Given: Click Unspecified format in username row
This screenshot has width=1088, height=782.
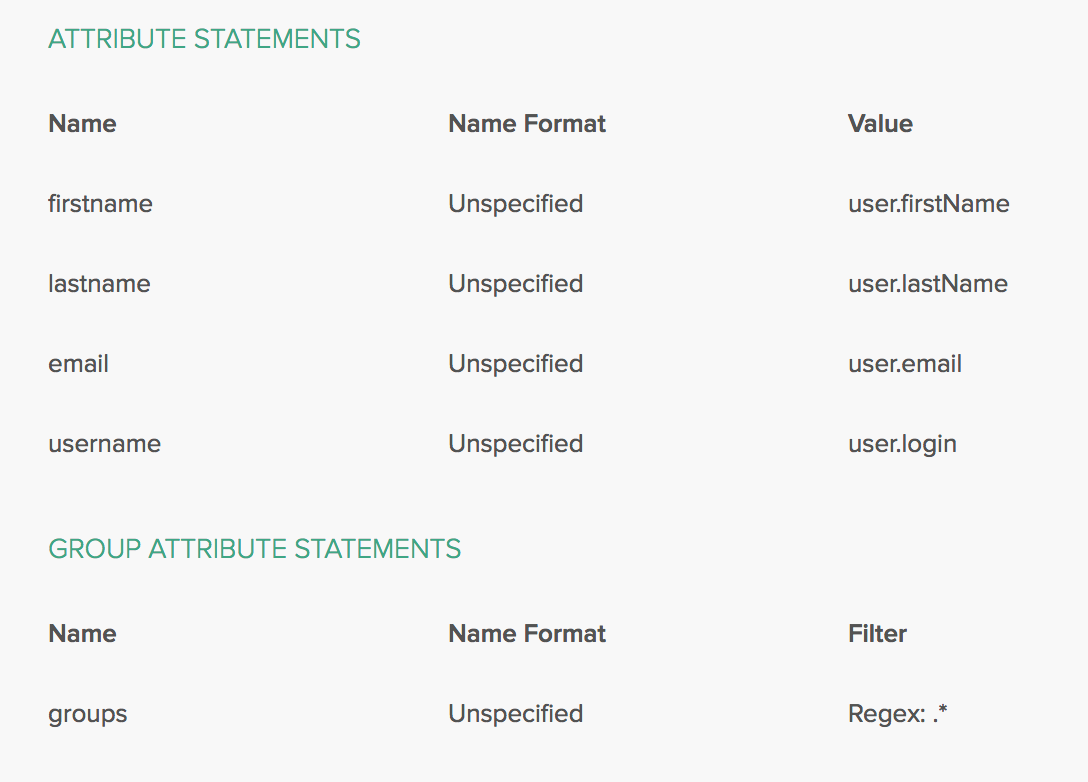Looking at the screenshot, I should tap(515, 444).
